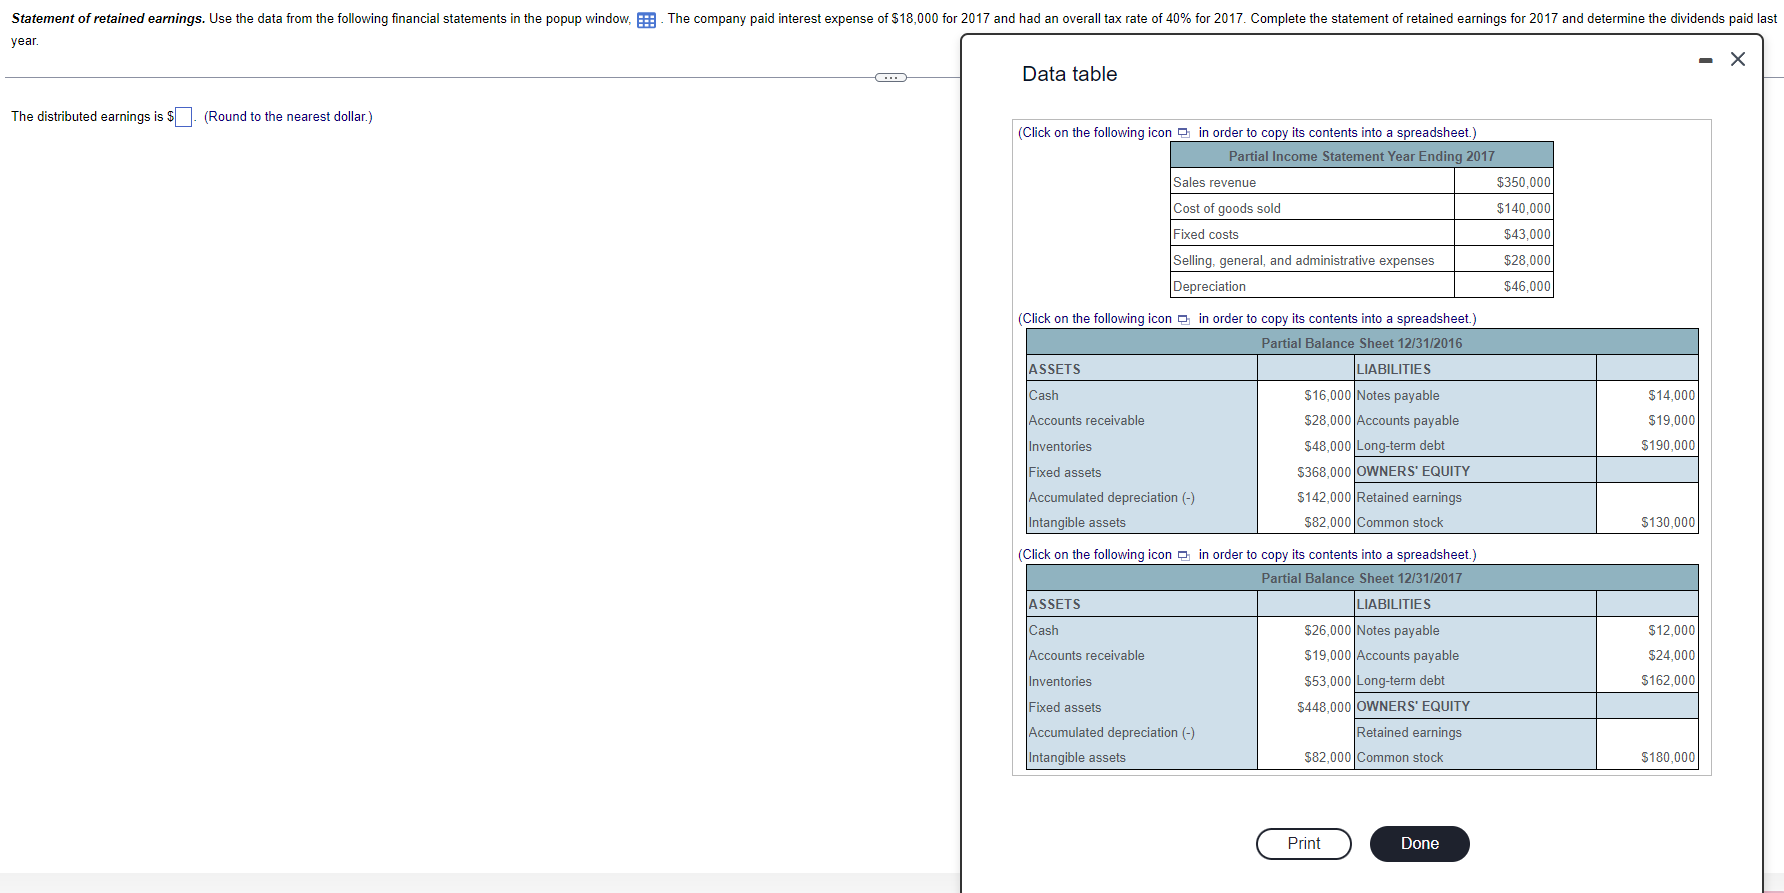Screen dimensions: 1784x893
Task: Select 2016 Cash $16,000 value
Action: tap(1327, 395)
